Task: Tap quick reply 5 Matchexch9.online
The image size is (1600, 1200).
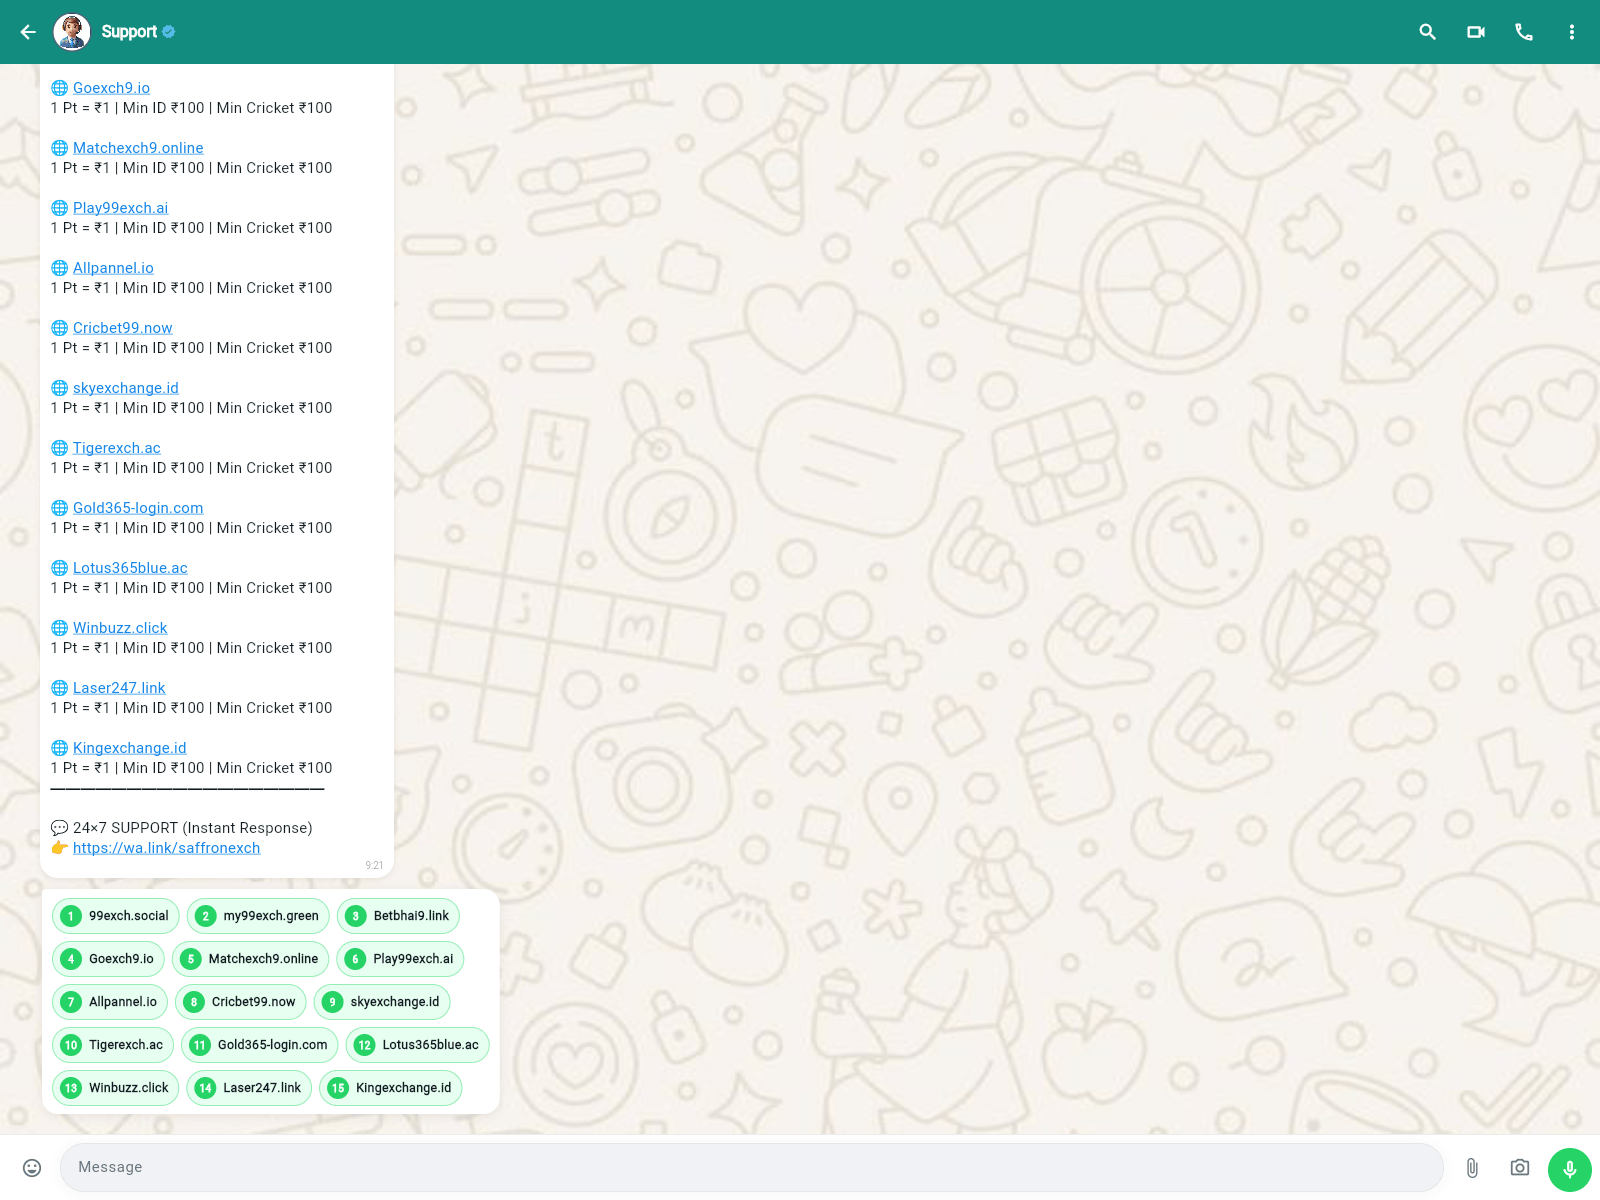Action: (250, 959)
